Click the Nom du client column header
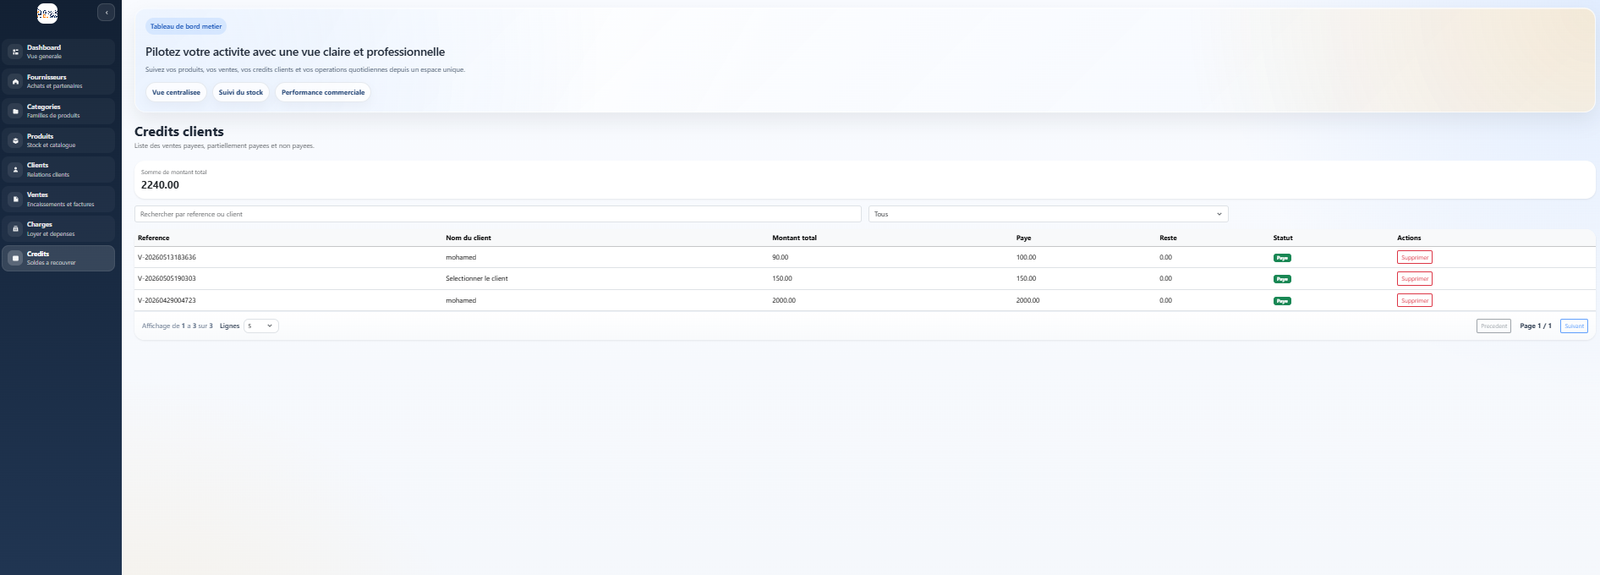Viewport: 1600px width, 575px height. coord(468,238)
